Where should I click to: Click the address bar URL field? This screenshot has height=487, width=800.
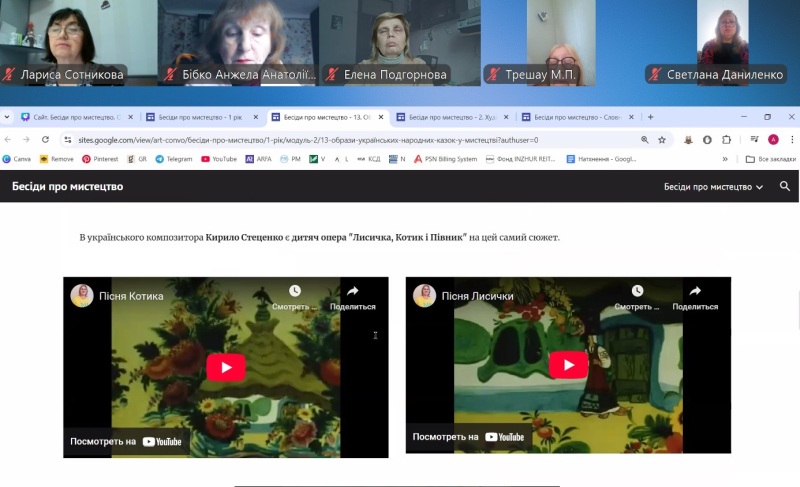(x=340, y=140)
